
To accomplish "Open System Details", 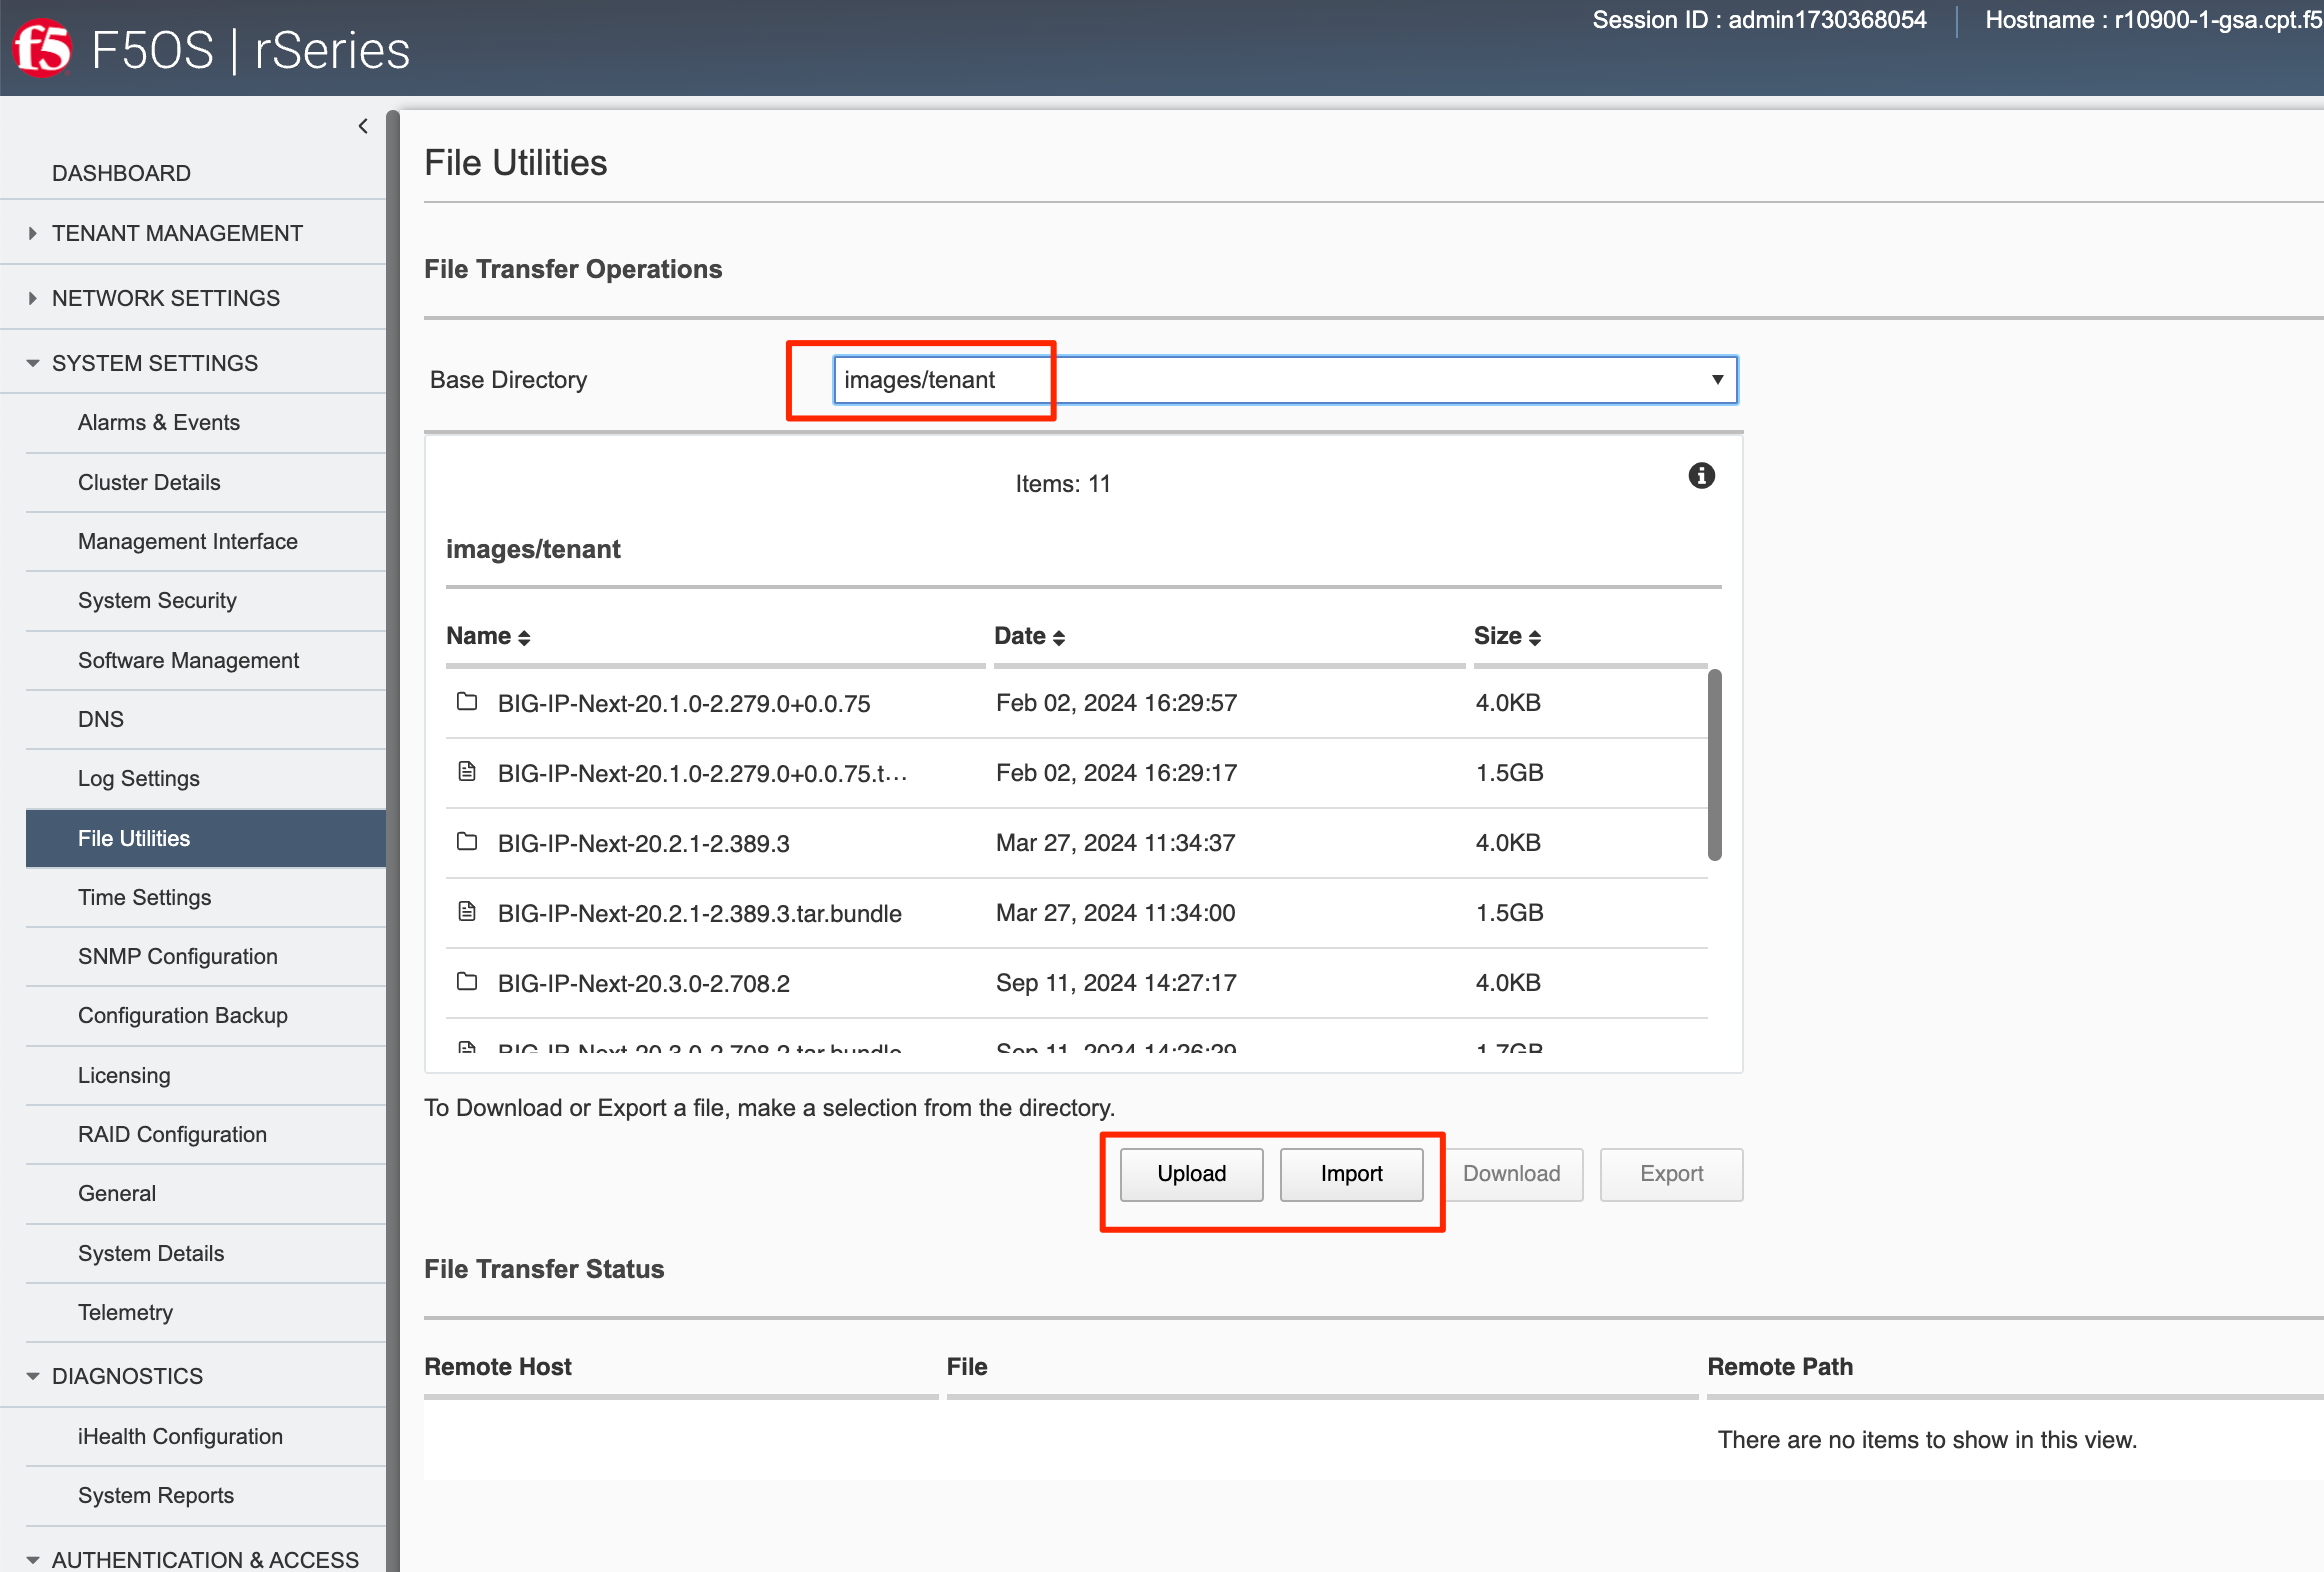I will tap(151, 1253).
